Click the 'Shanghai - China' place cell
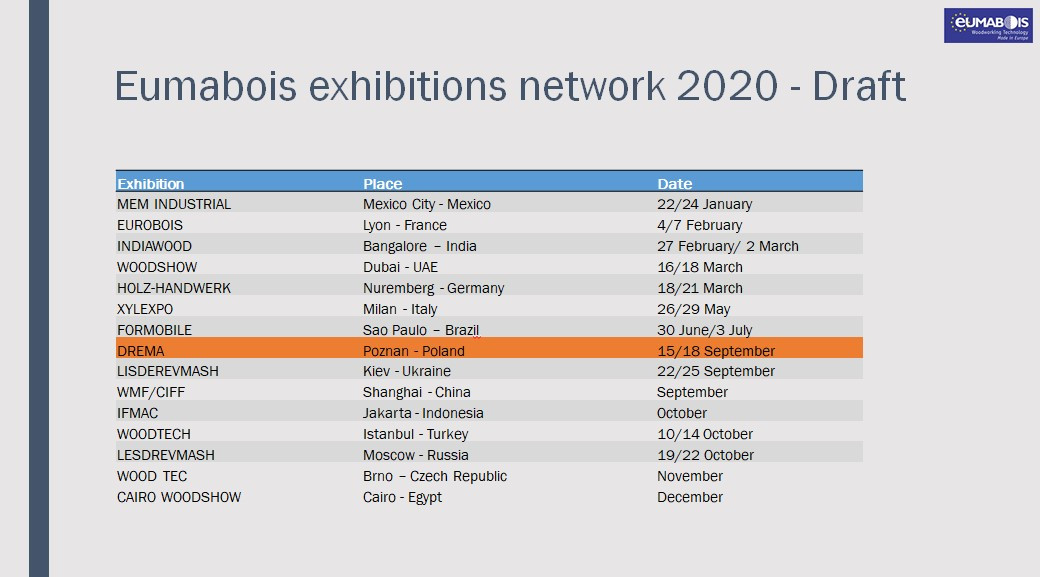 coord(417,393)
